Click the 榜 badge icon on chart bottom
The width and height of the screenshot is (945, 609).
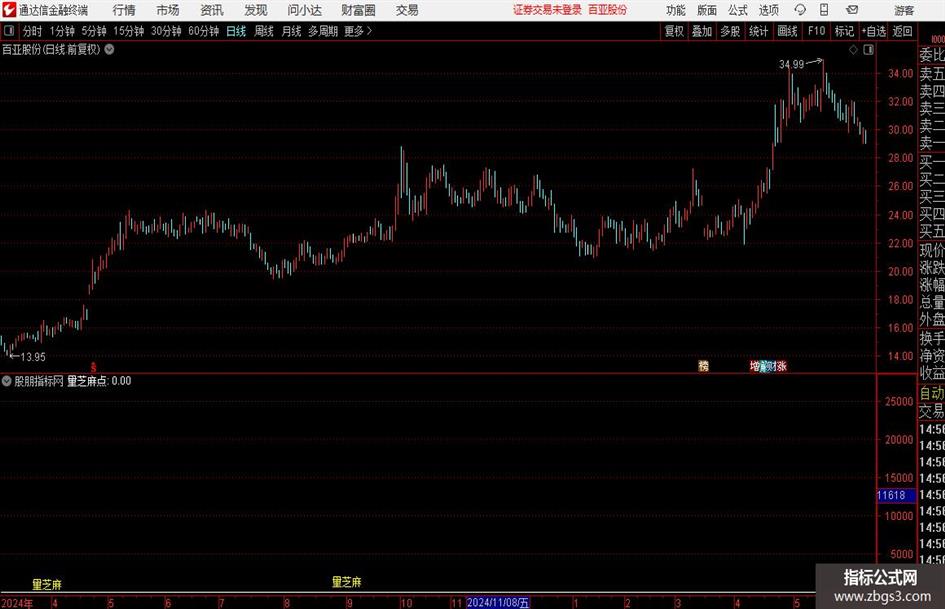pyautogui.click(x=703, y=366)
